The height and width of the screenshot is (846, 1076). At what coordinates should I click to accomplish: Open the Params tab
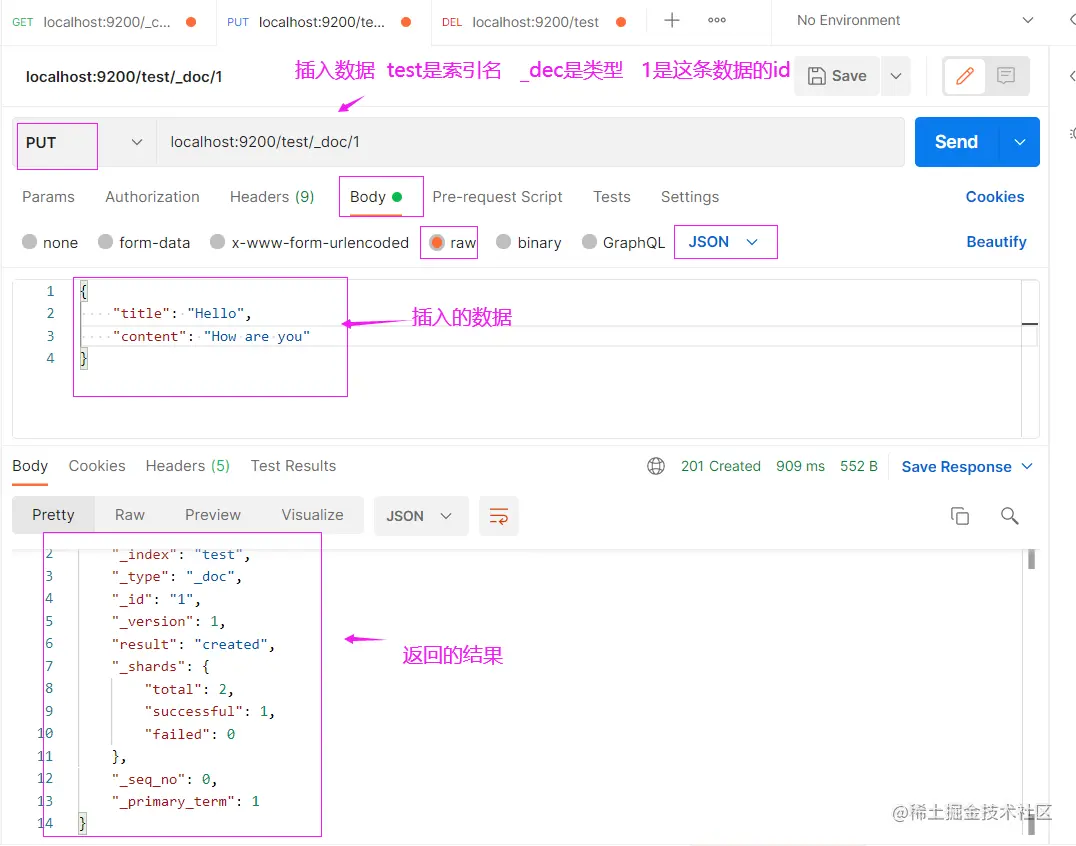point(48,197)
